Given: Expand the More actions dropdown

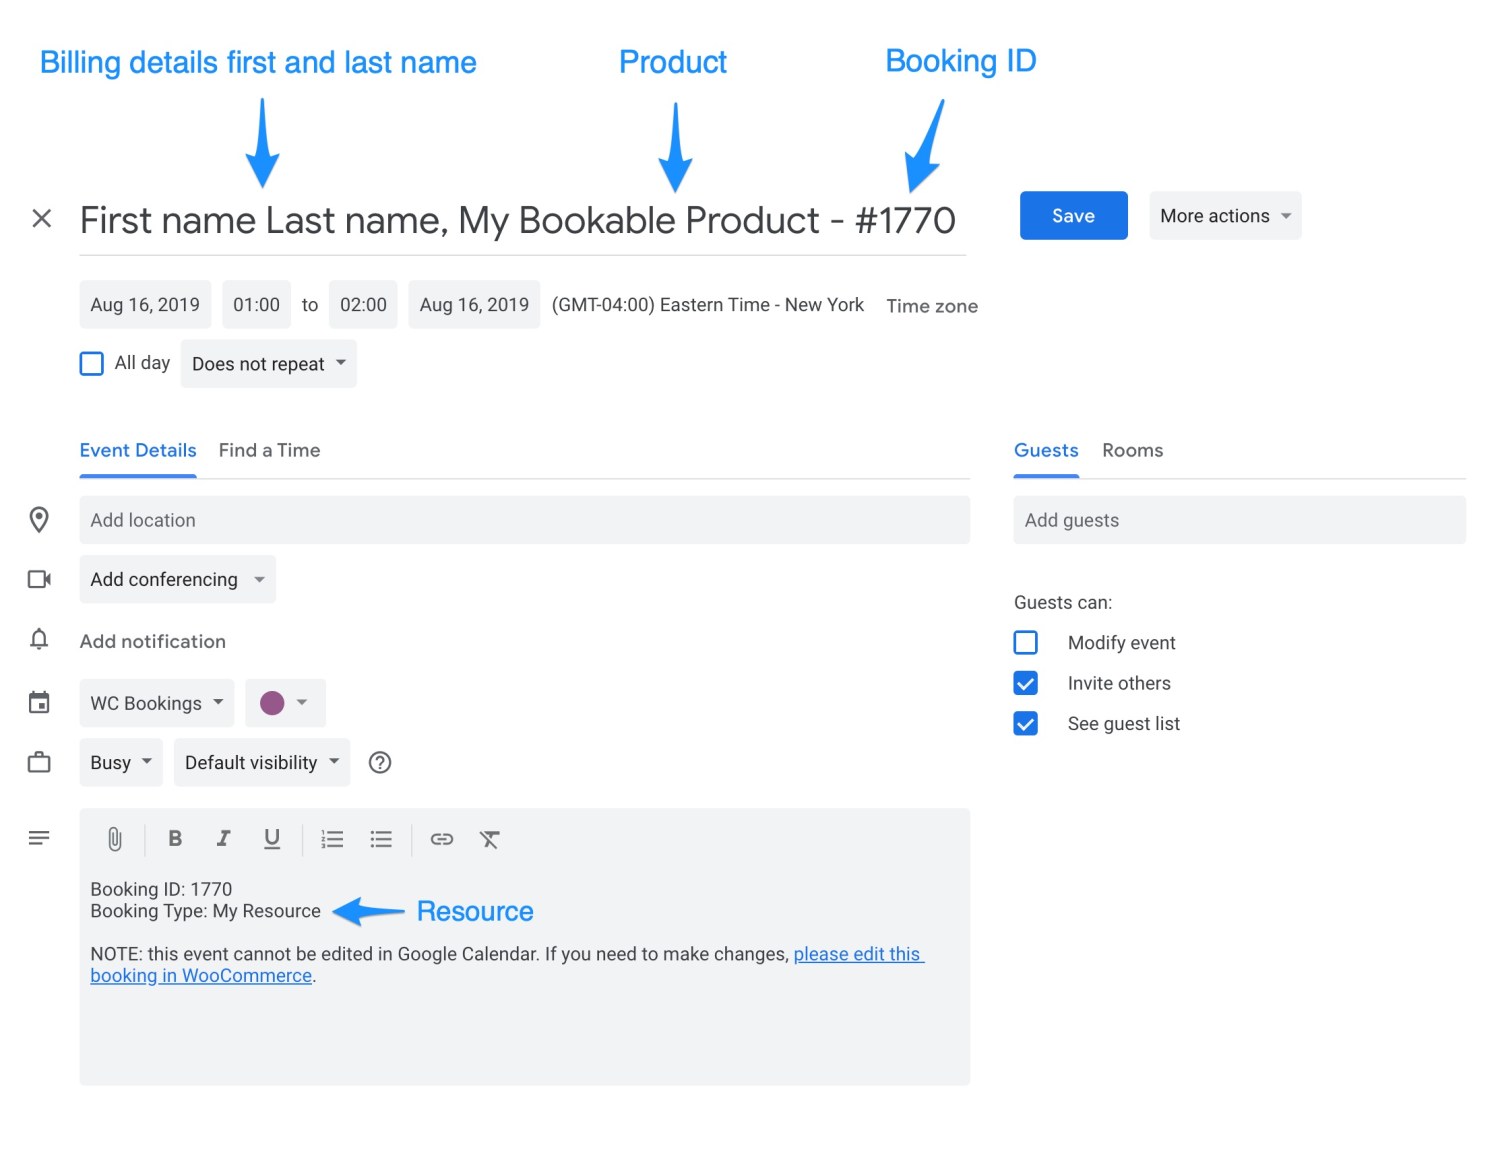Looking at the screenshot, I should pos(1224,215).
